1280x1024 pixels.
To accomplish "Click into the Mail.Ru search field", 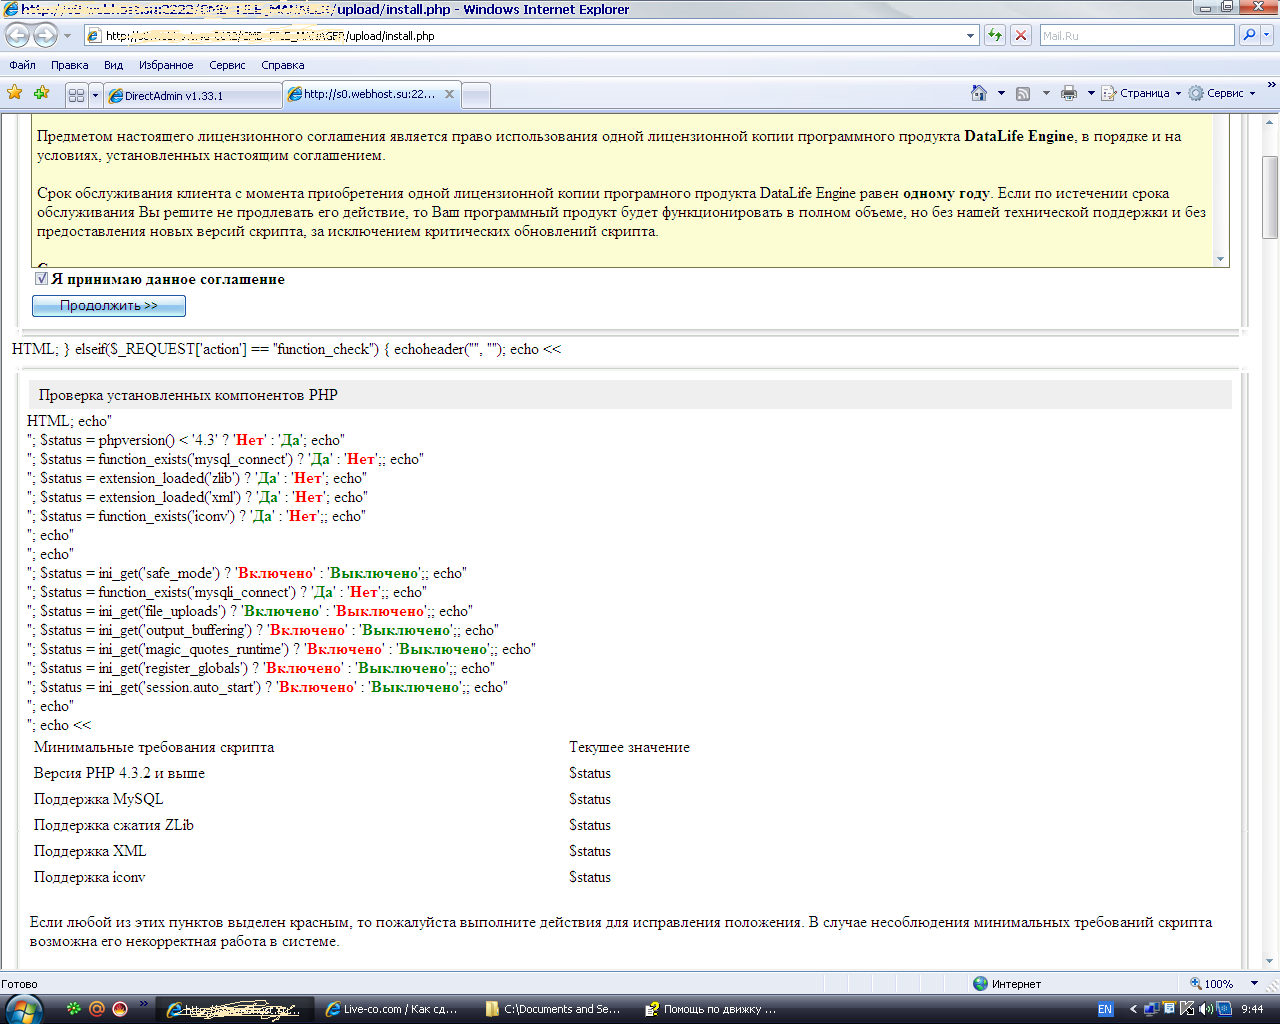I will 1135,35.
